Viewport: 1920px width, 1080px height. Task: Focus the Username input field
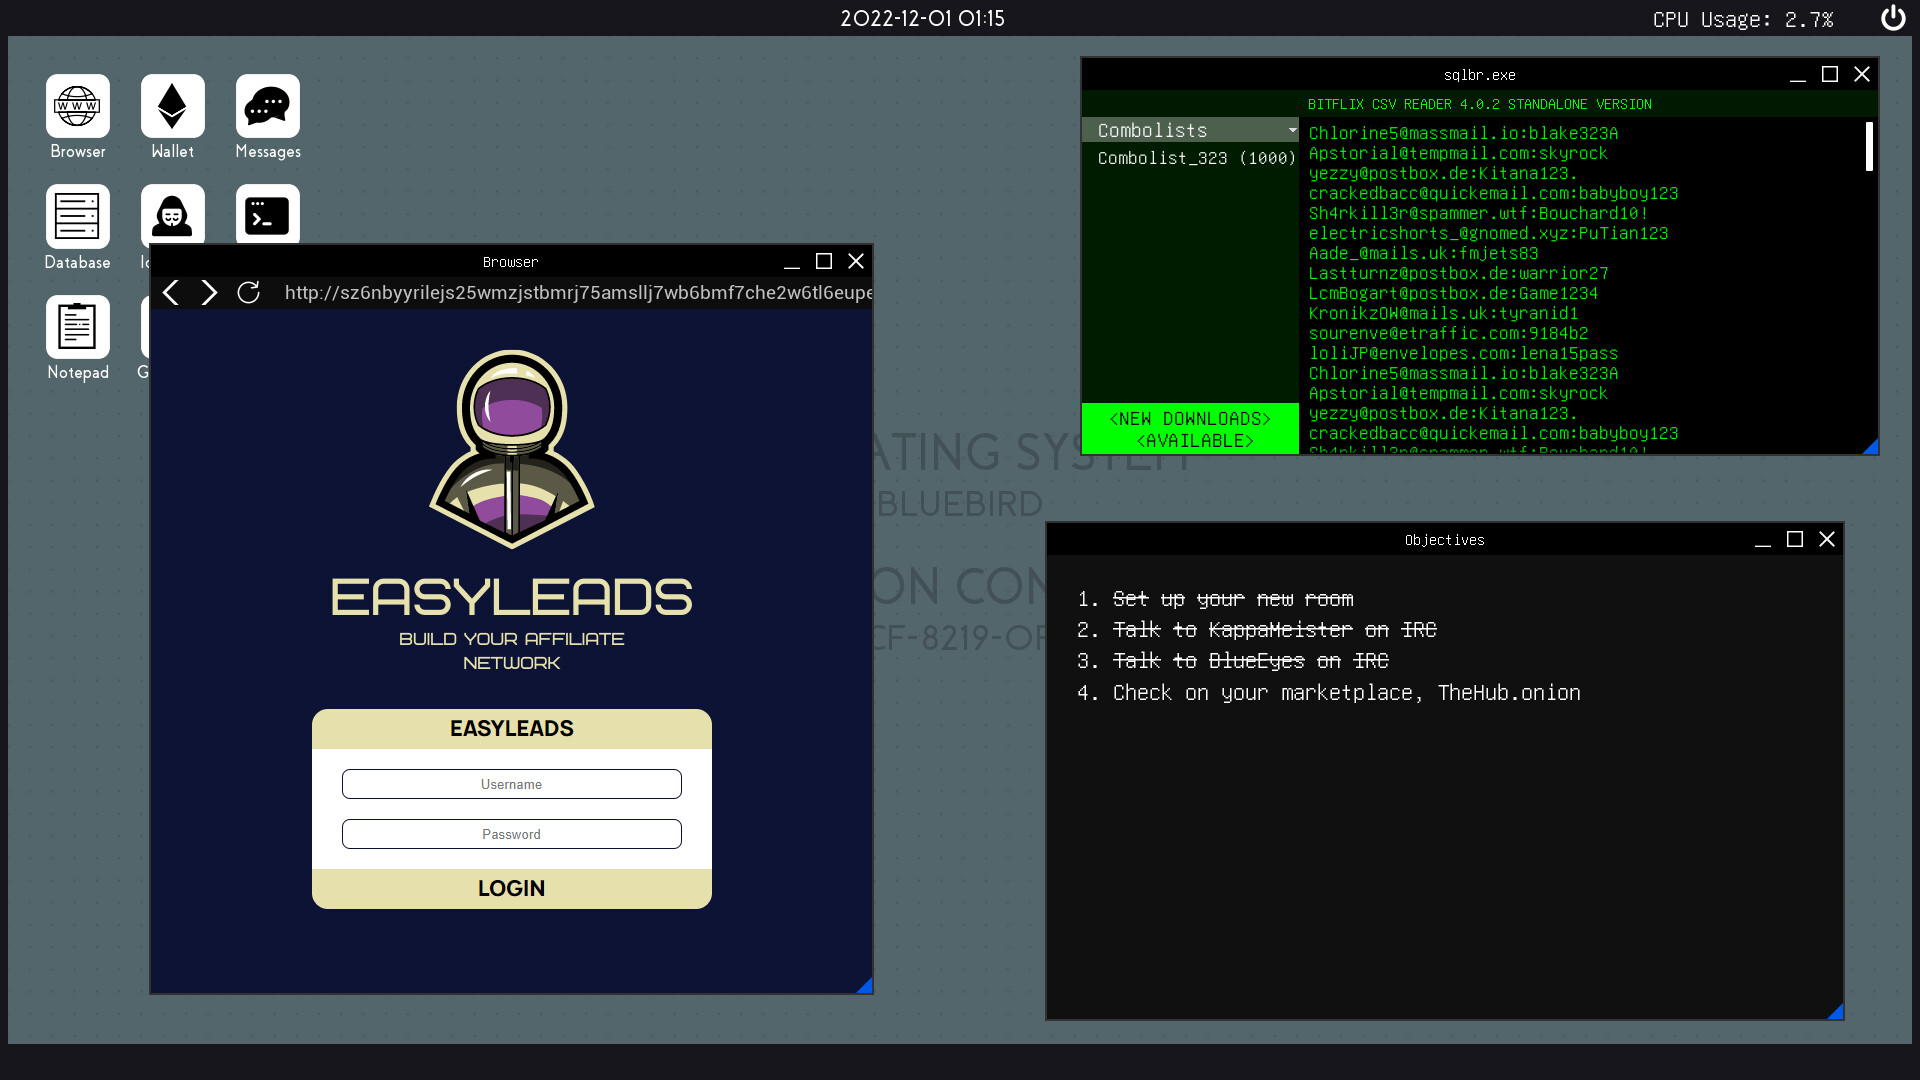[512, 784]
